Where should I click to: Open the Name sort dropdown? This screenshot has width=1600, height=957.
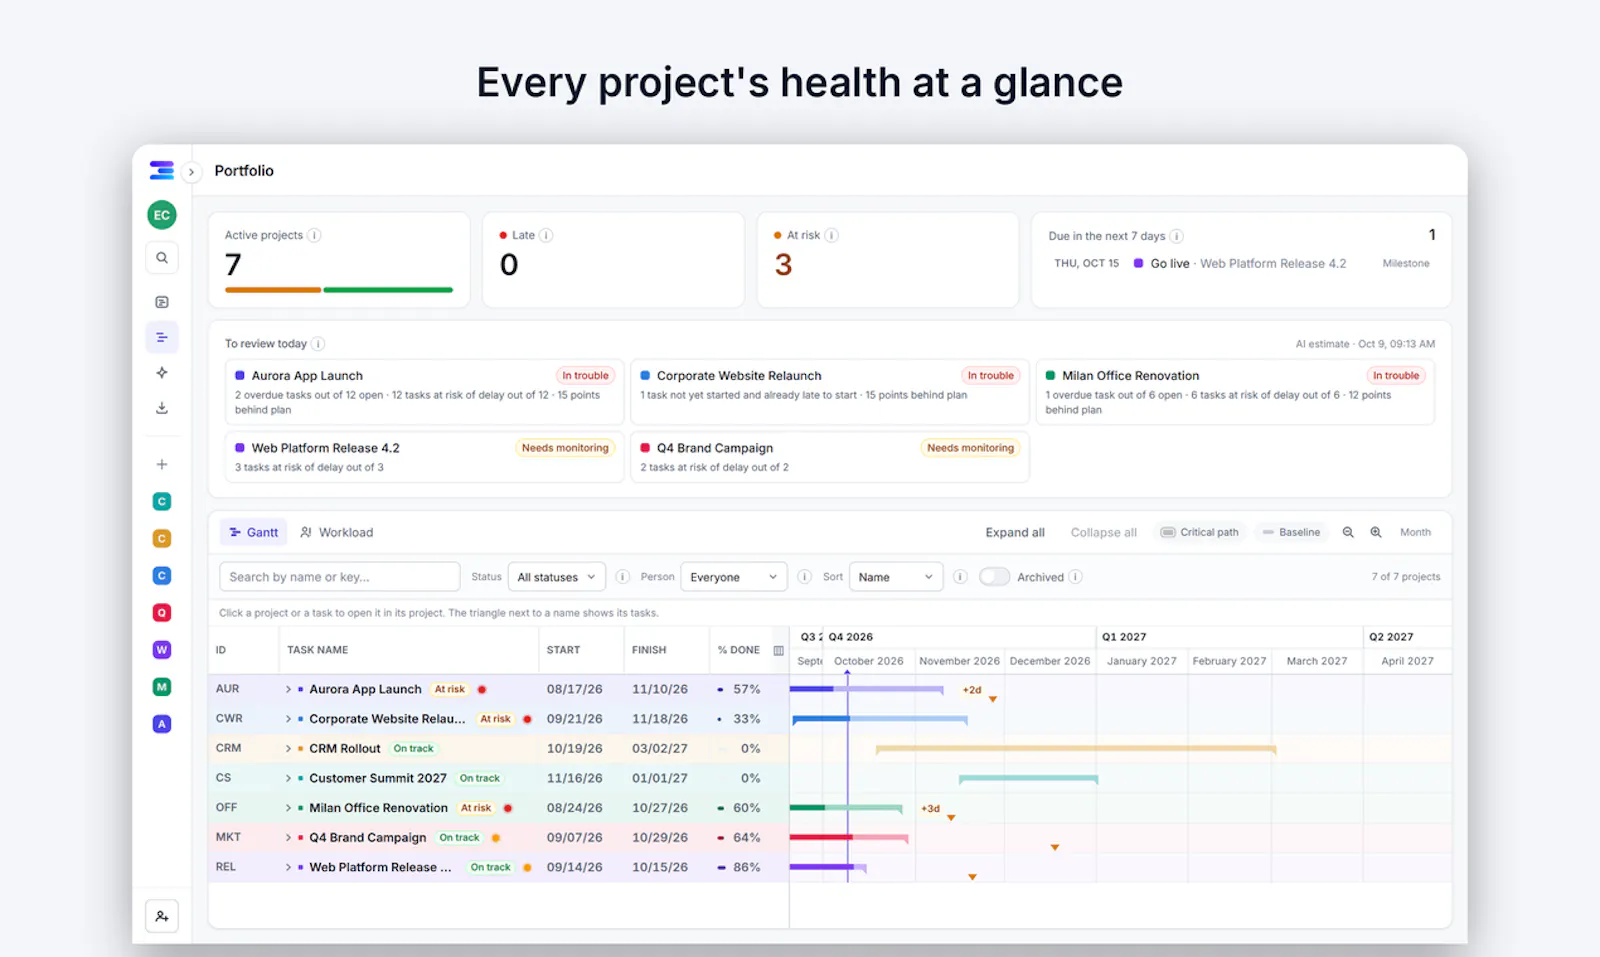[x=896, y=577]
